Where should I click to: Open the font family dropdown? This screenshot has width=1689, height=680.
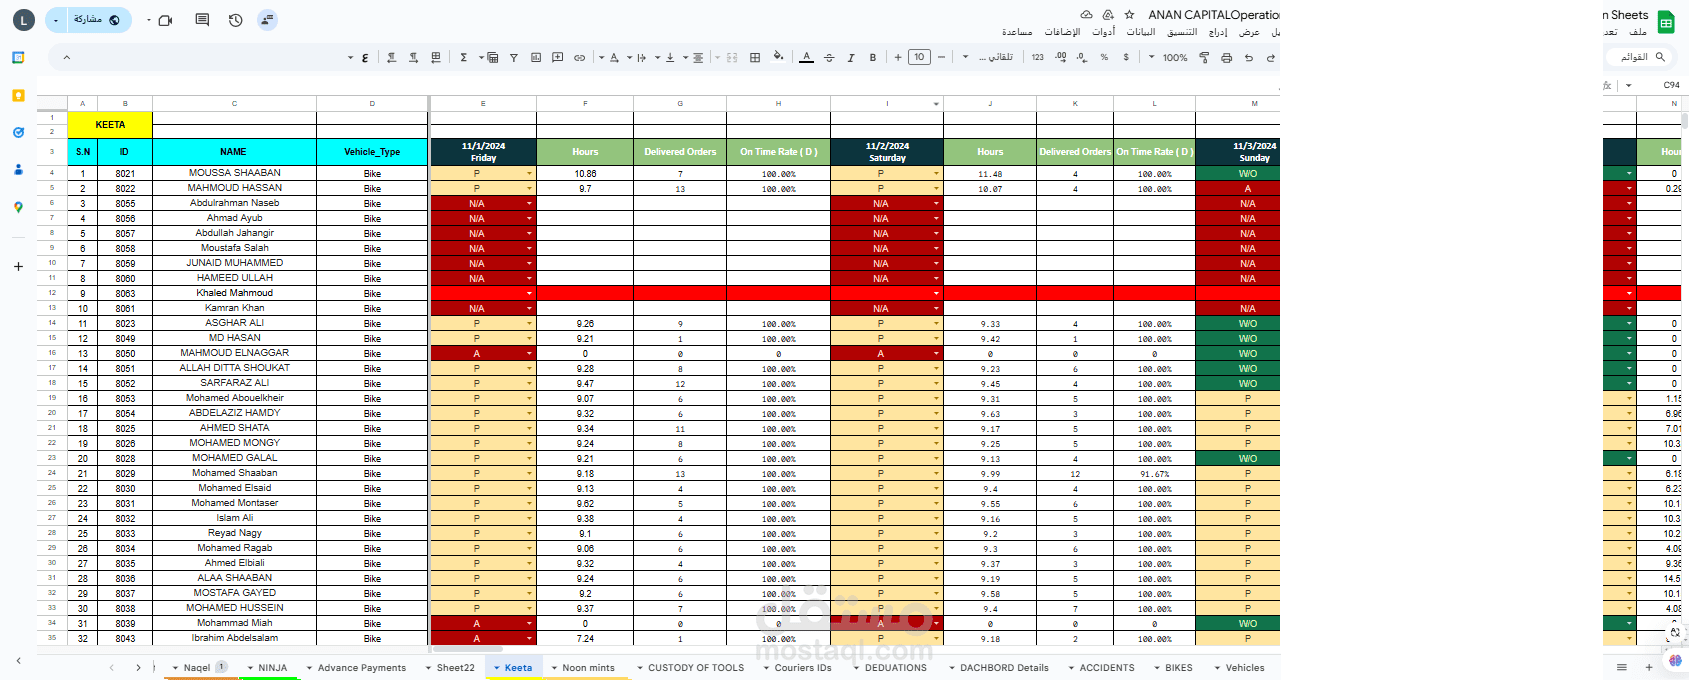(x=988, y=58)
